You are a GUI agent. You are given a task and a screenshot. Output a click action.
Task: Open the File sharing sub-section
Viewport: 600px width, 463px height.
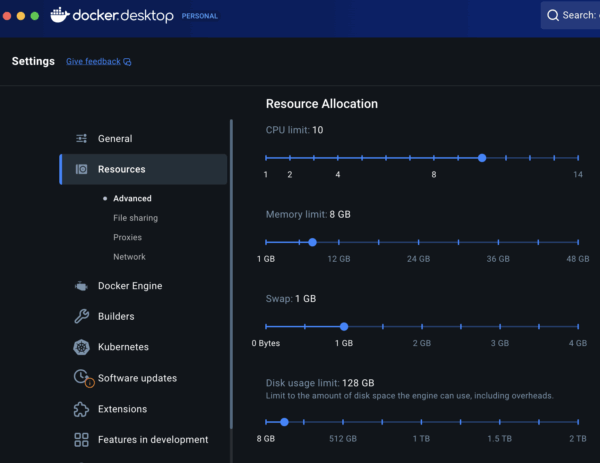pos(135,218)
